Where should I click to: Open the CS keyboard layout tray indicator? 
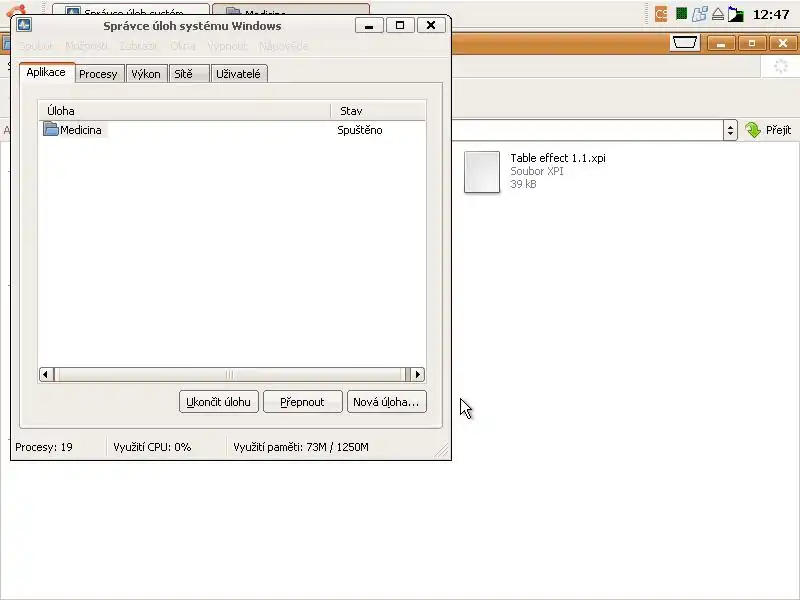coord(661,14)
